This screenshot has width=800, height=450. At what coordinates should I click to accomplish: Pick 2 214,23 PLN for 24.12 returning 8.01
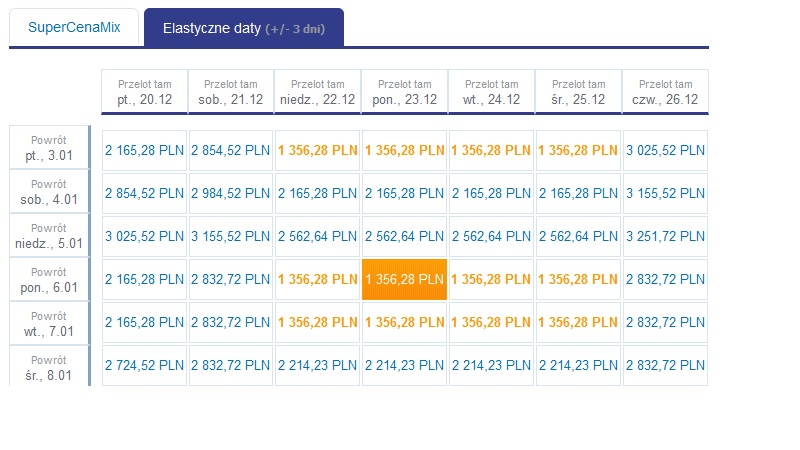(x=491, y=365)
